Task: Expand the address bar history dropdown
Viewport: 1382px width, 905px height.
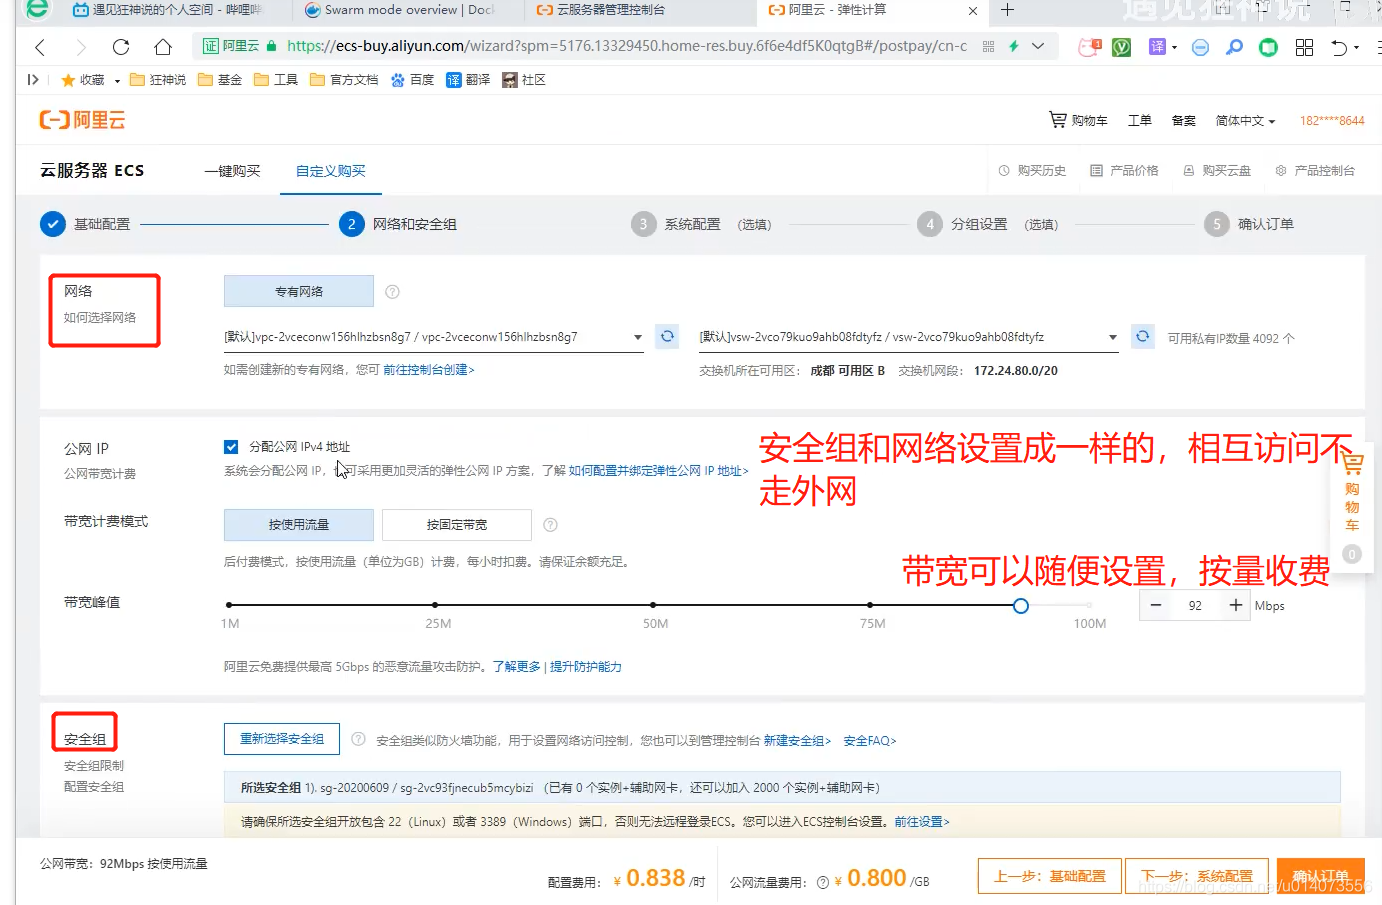Action: tap(1038, 46)
